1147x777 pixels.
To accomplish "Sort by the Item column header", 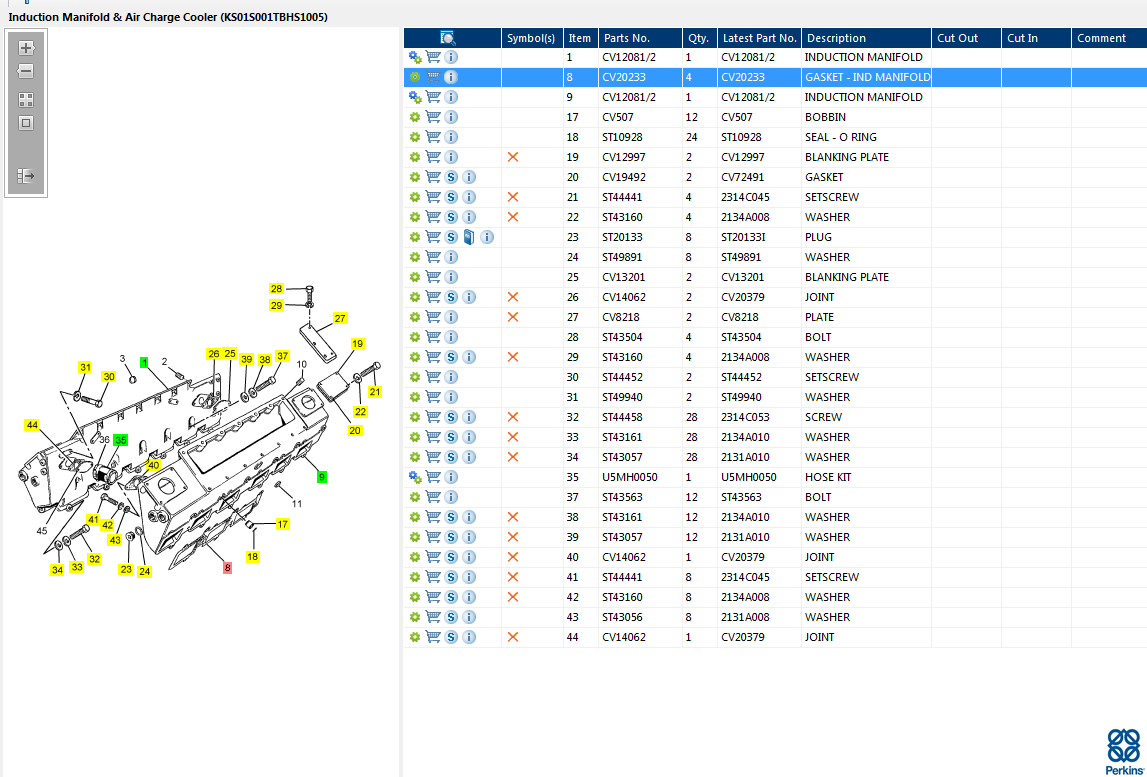I will click(580, 38).
